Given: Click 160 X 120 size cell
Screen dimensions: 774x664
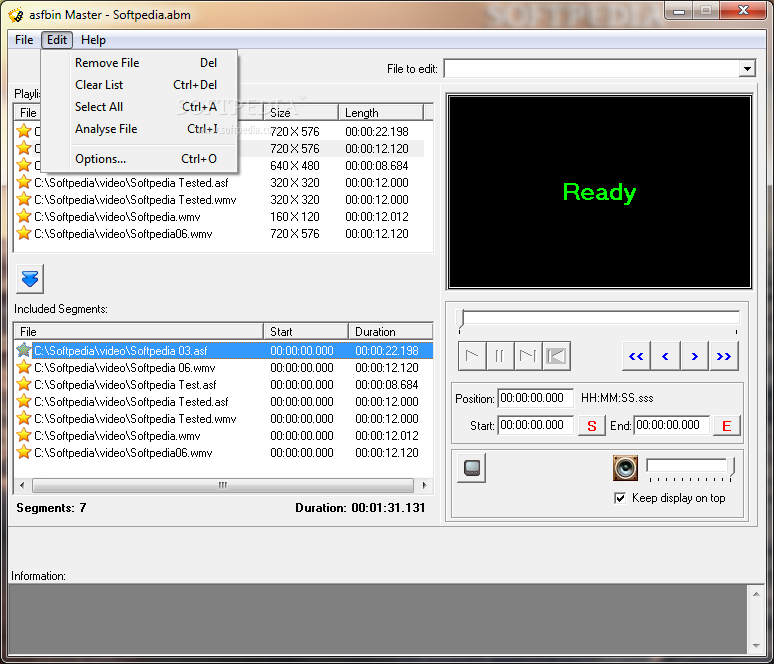Looking at the screenshot, I should 295,217.
